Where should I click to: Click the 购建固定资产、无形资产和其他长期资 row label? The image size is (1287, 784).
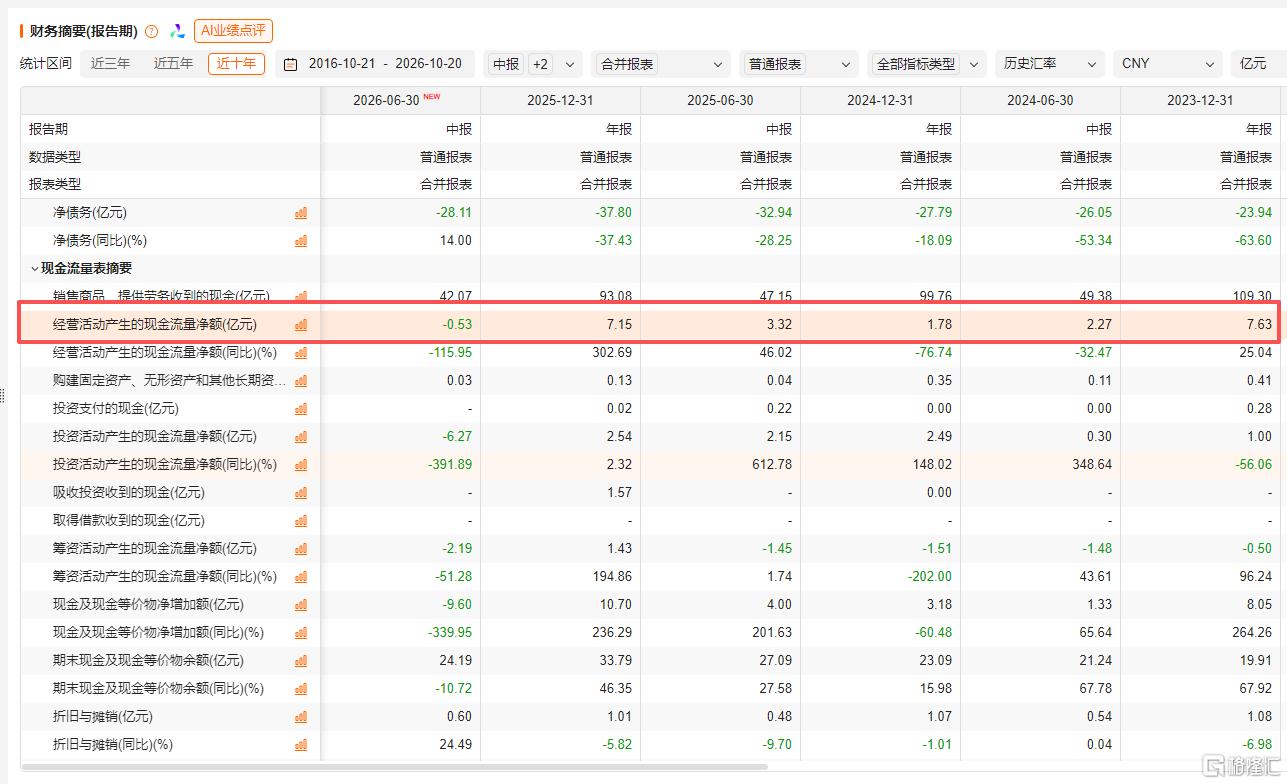(169, 381)
